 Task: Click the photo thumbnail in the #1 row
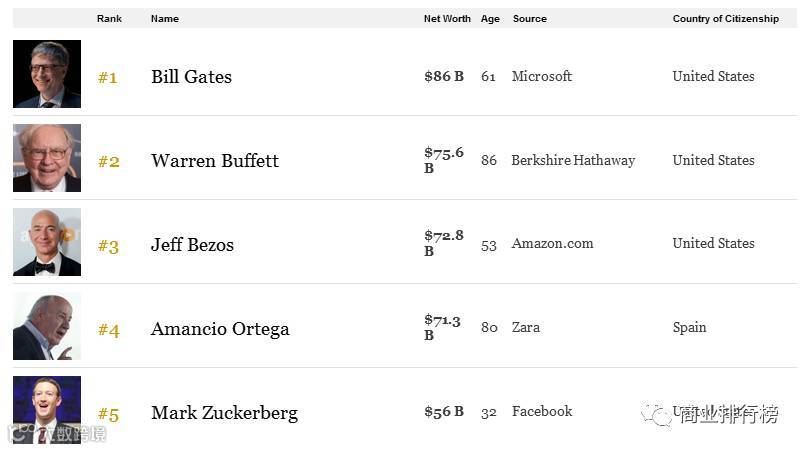tap(47, 74)
